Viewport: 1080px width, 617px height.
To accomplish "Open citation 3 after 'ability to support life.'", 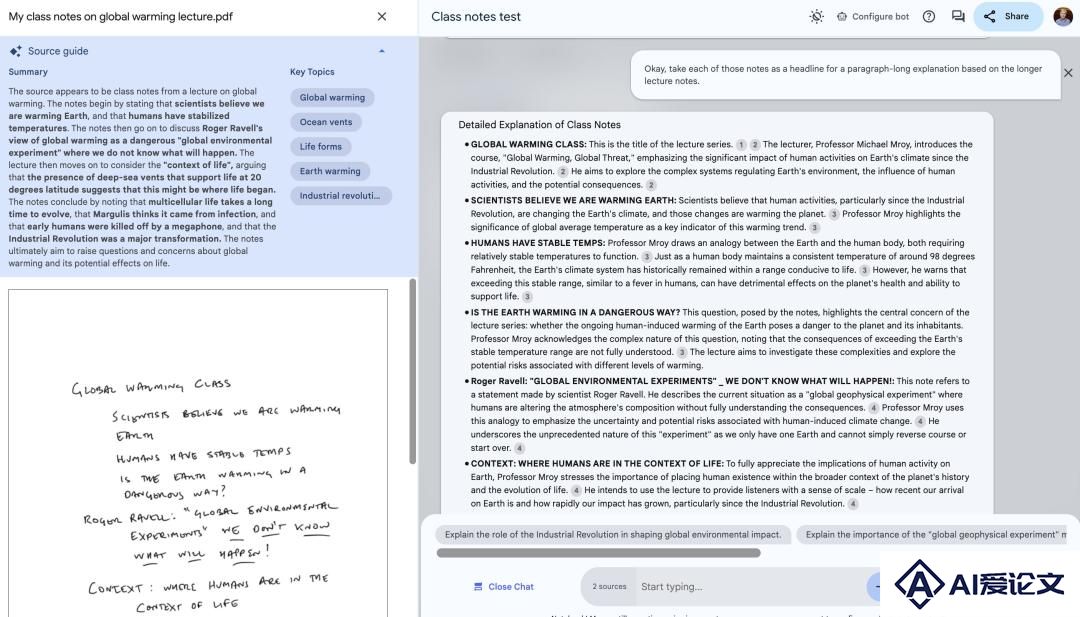I will [x=527, y=297].
